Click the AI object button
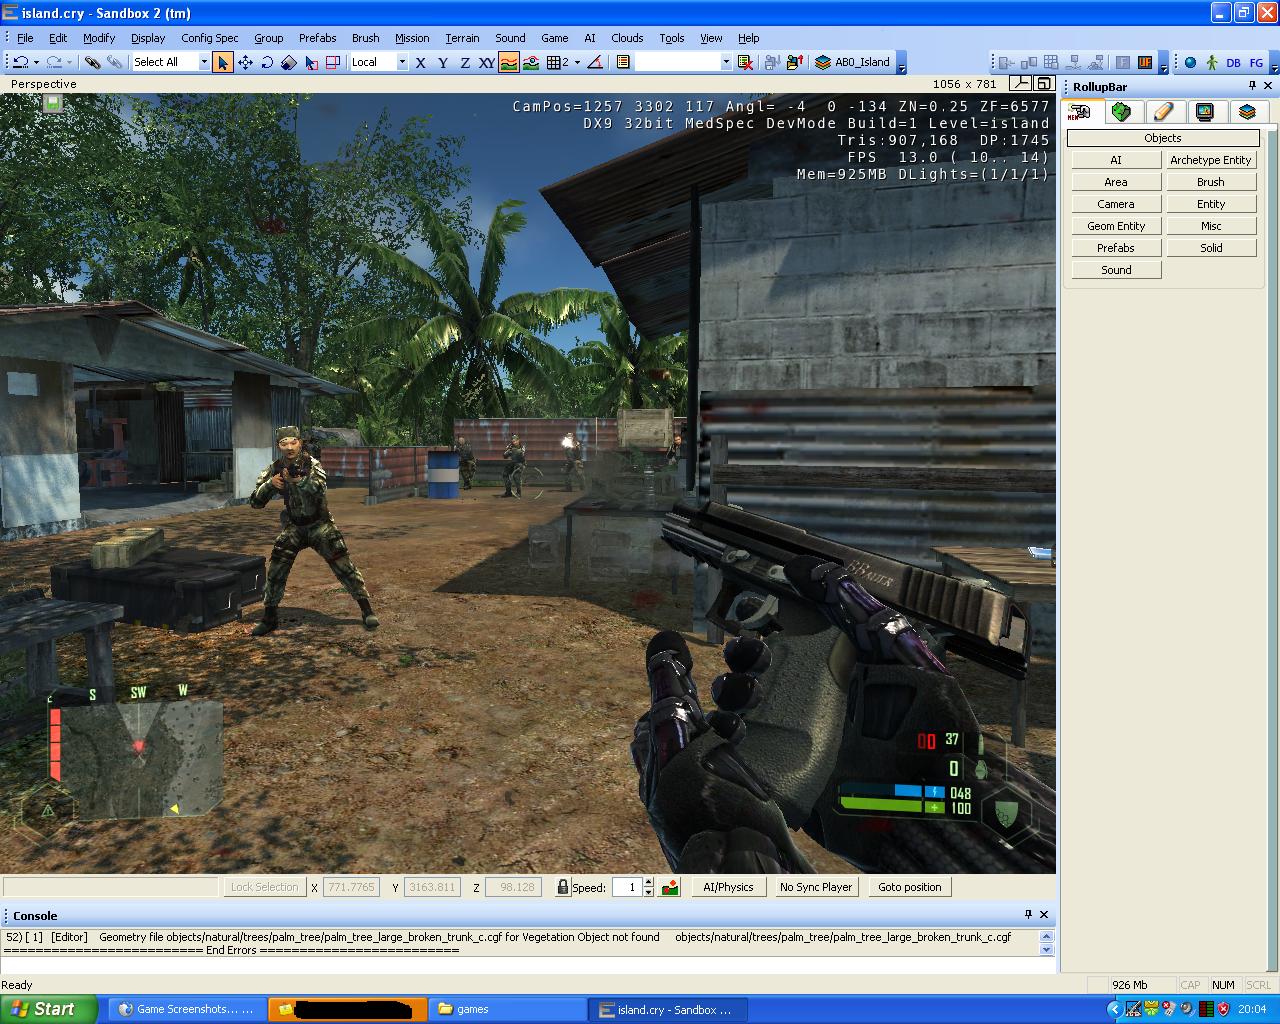Viewport: 1280px width, 1024px height. (1116, 160)
